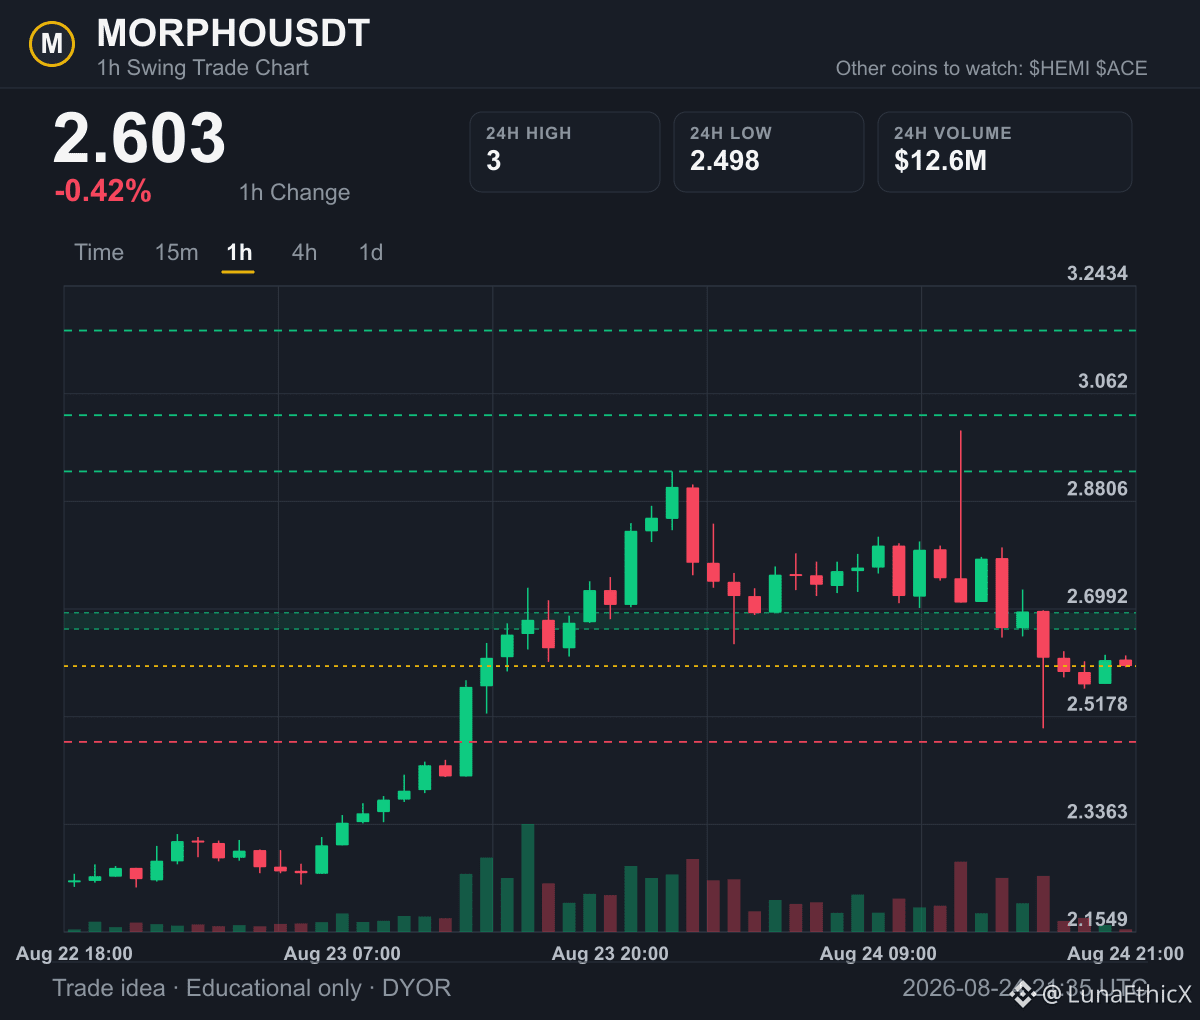The height and width of the screenshot is (1020, 1200).
Task: Click the Trade idea disclaimer text
Action: (x=252, y=988)
